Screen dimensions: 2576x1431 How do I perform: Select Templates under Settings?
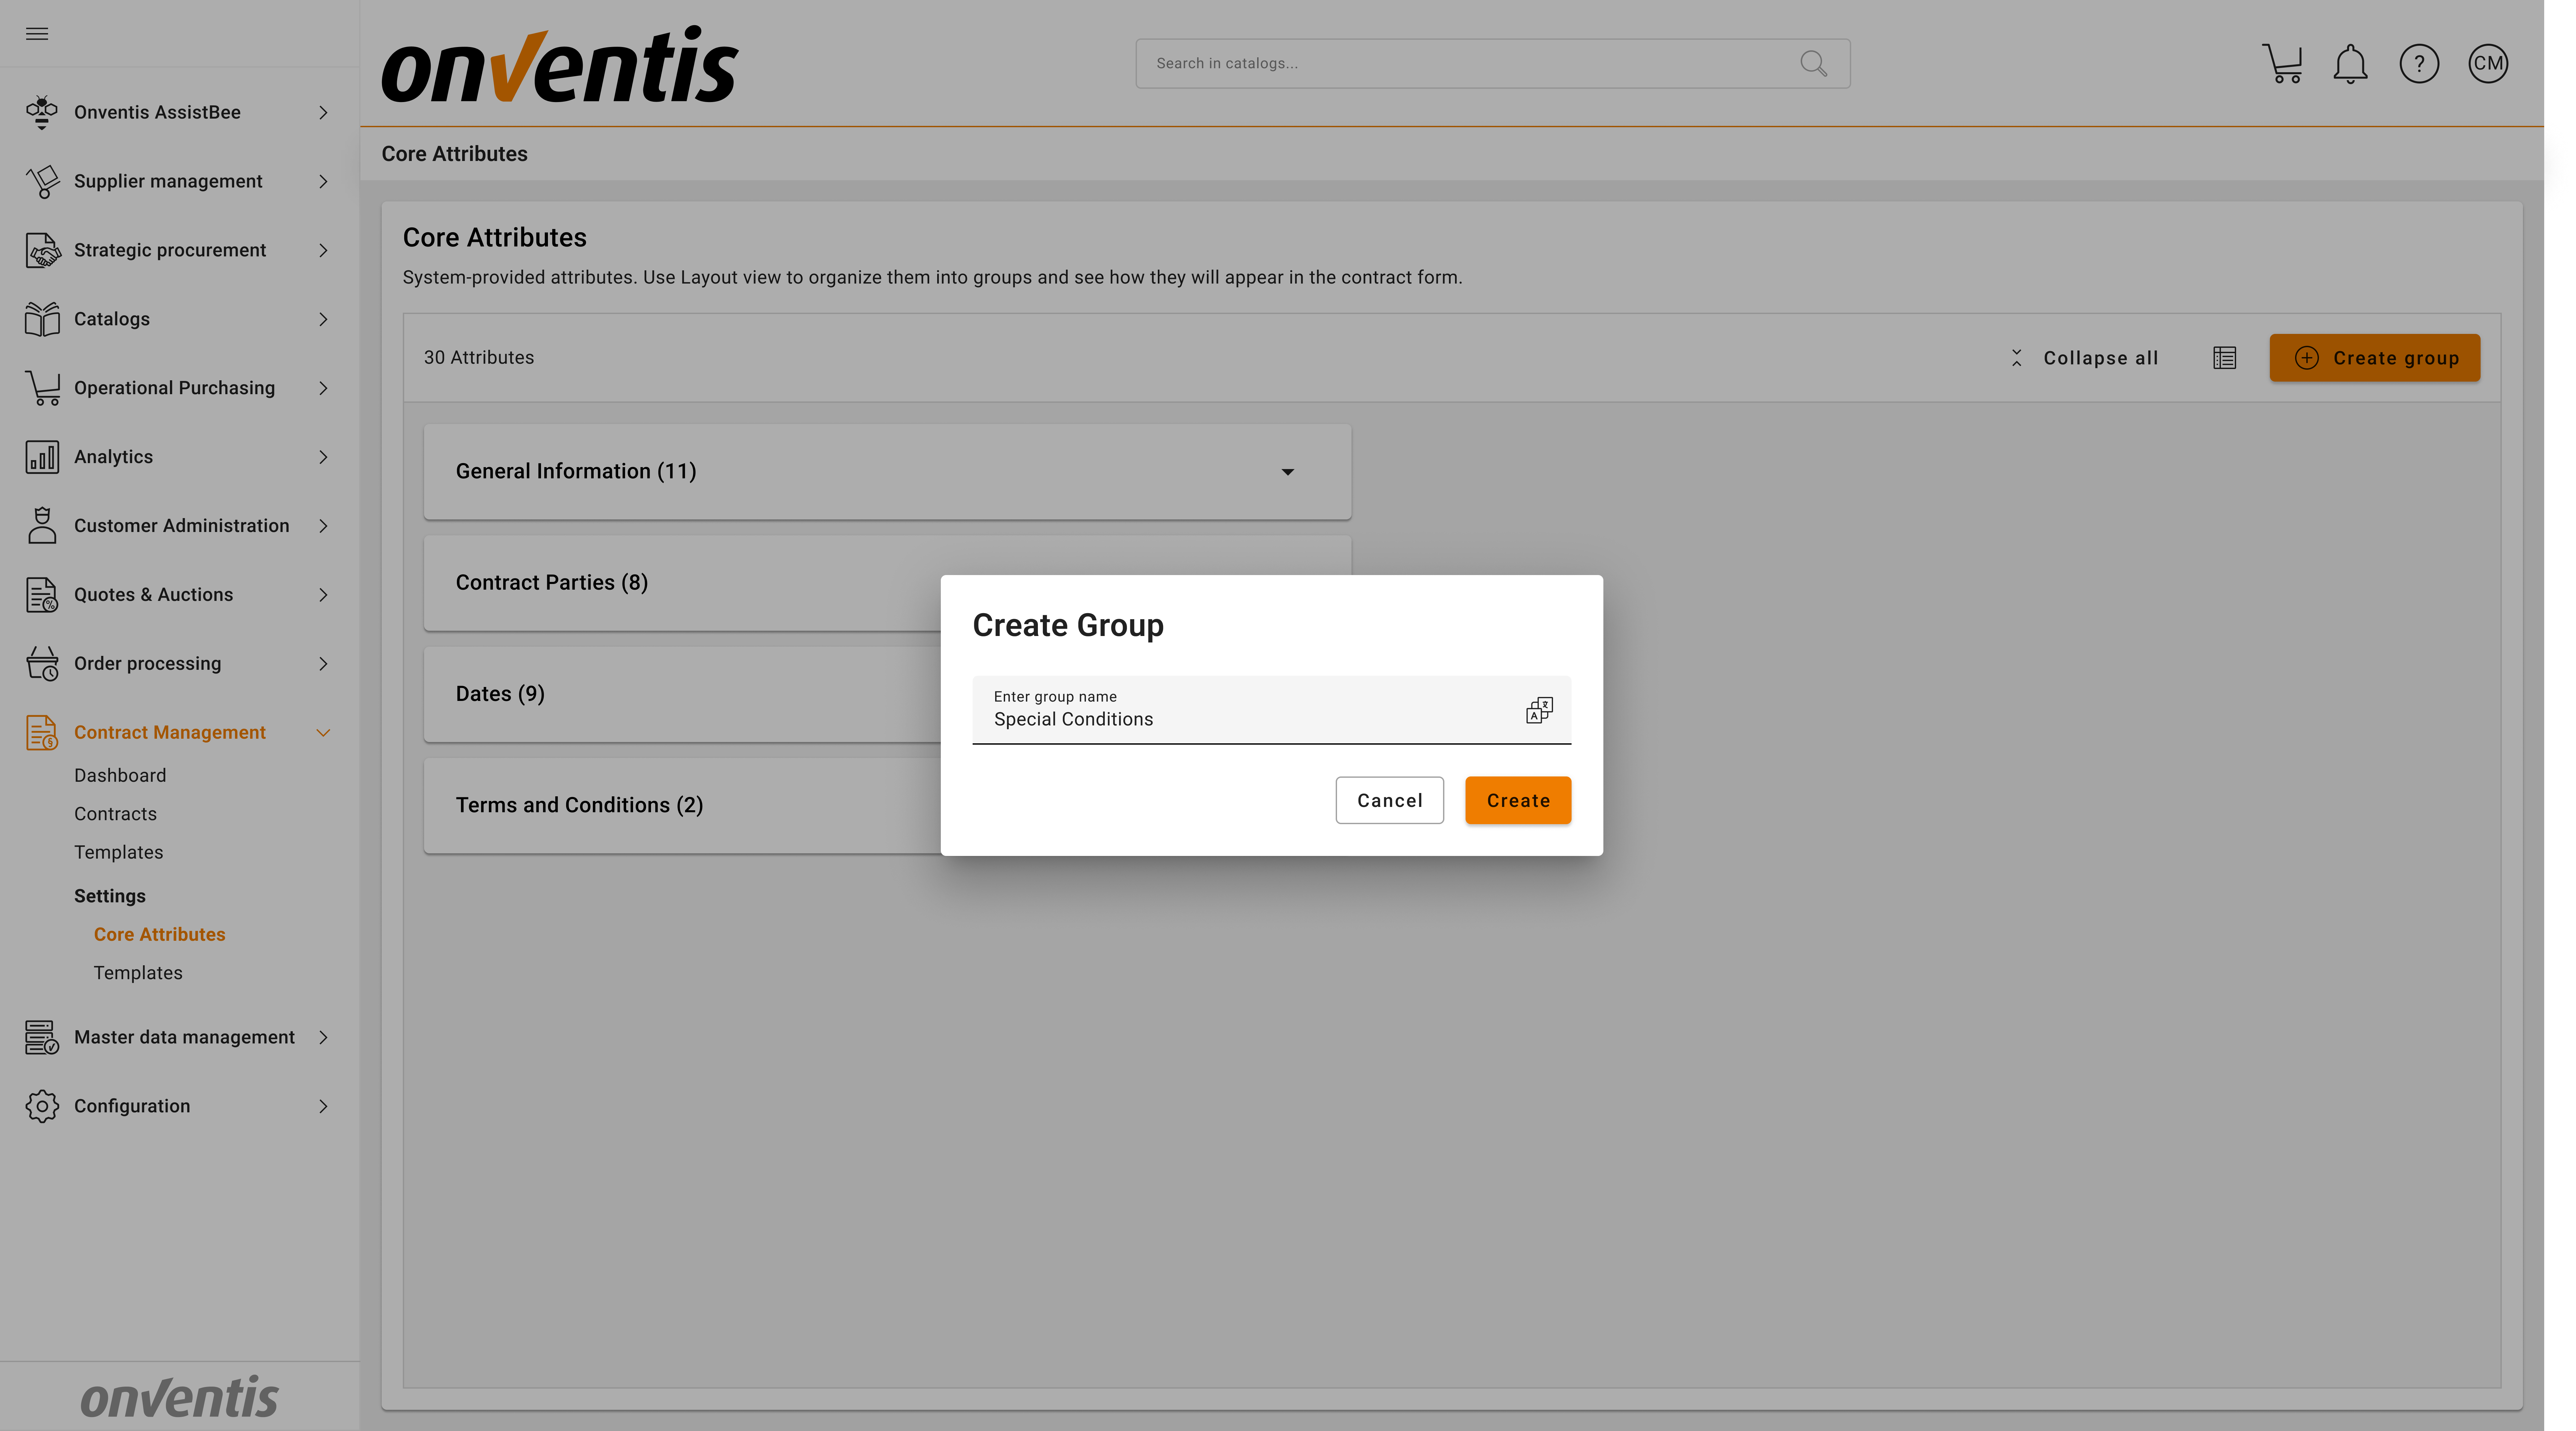pos(138,973)
